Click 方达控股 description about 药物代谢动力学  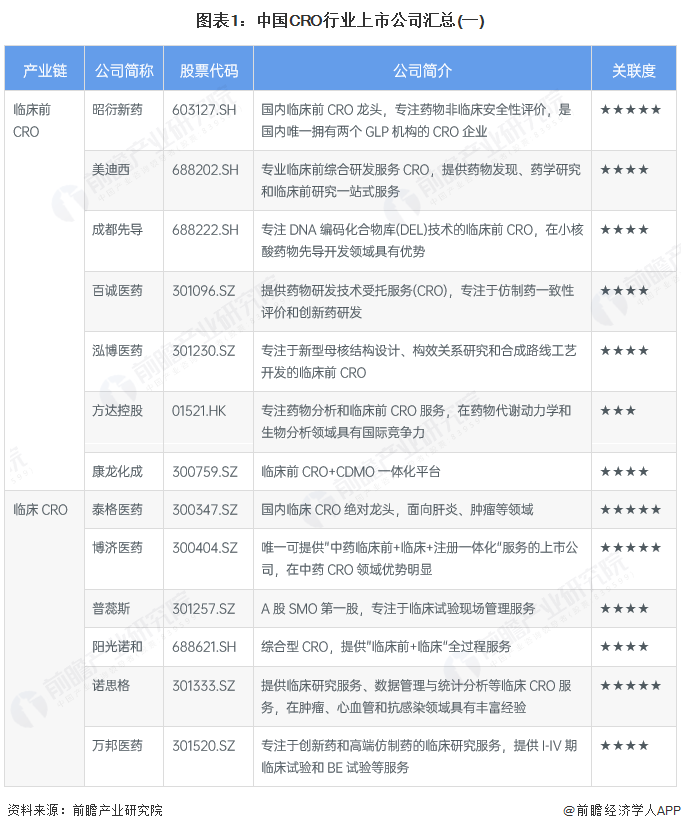(416, 421)
